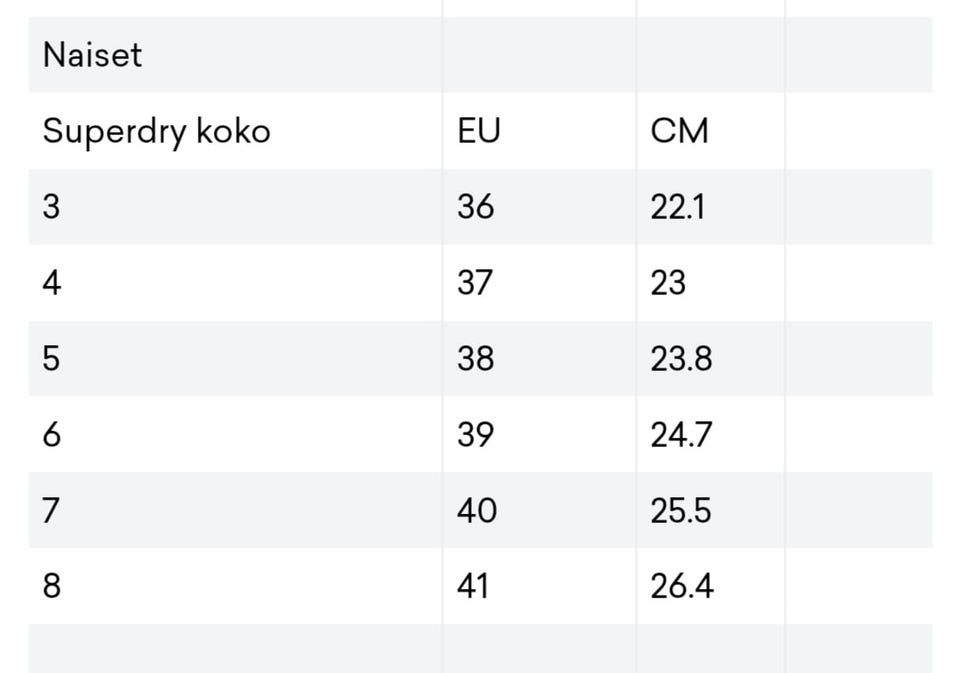The height and width of the screenshot is (673, 960).
Task: Click the Naiset header cell
Action: [92, 55]
